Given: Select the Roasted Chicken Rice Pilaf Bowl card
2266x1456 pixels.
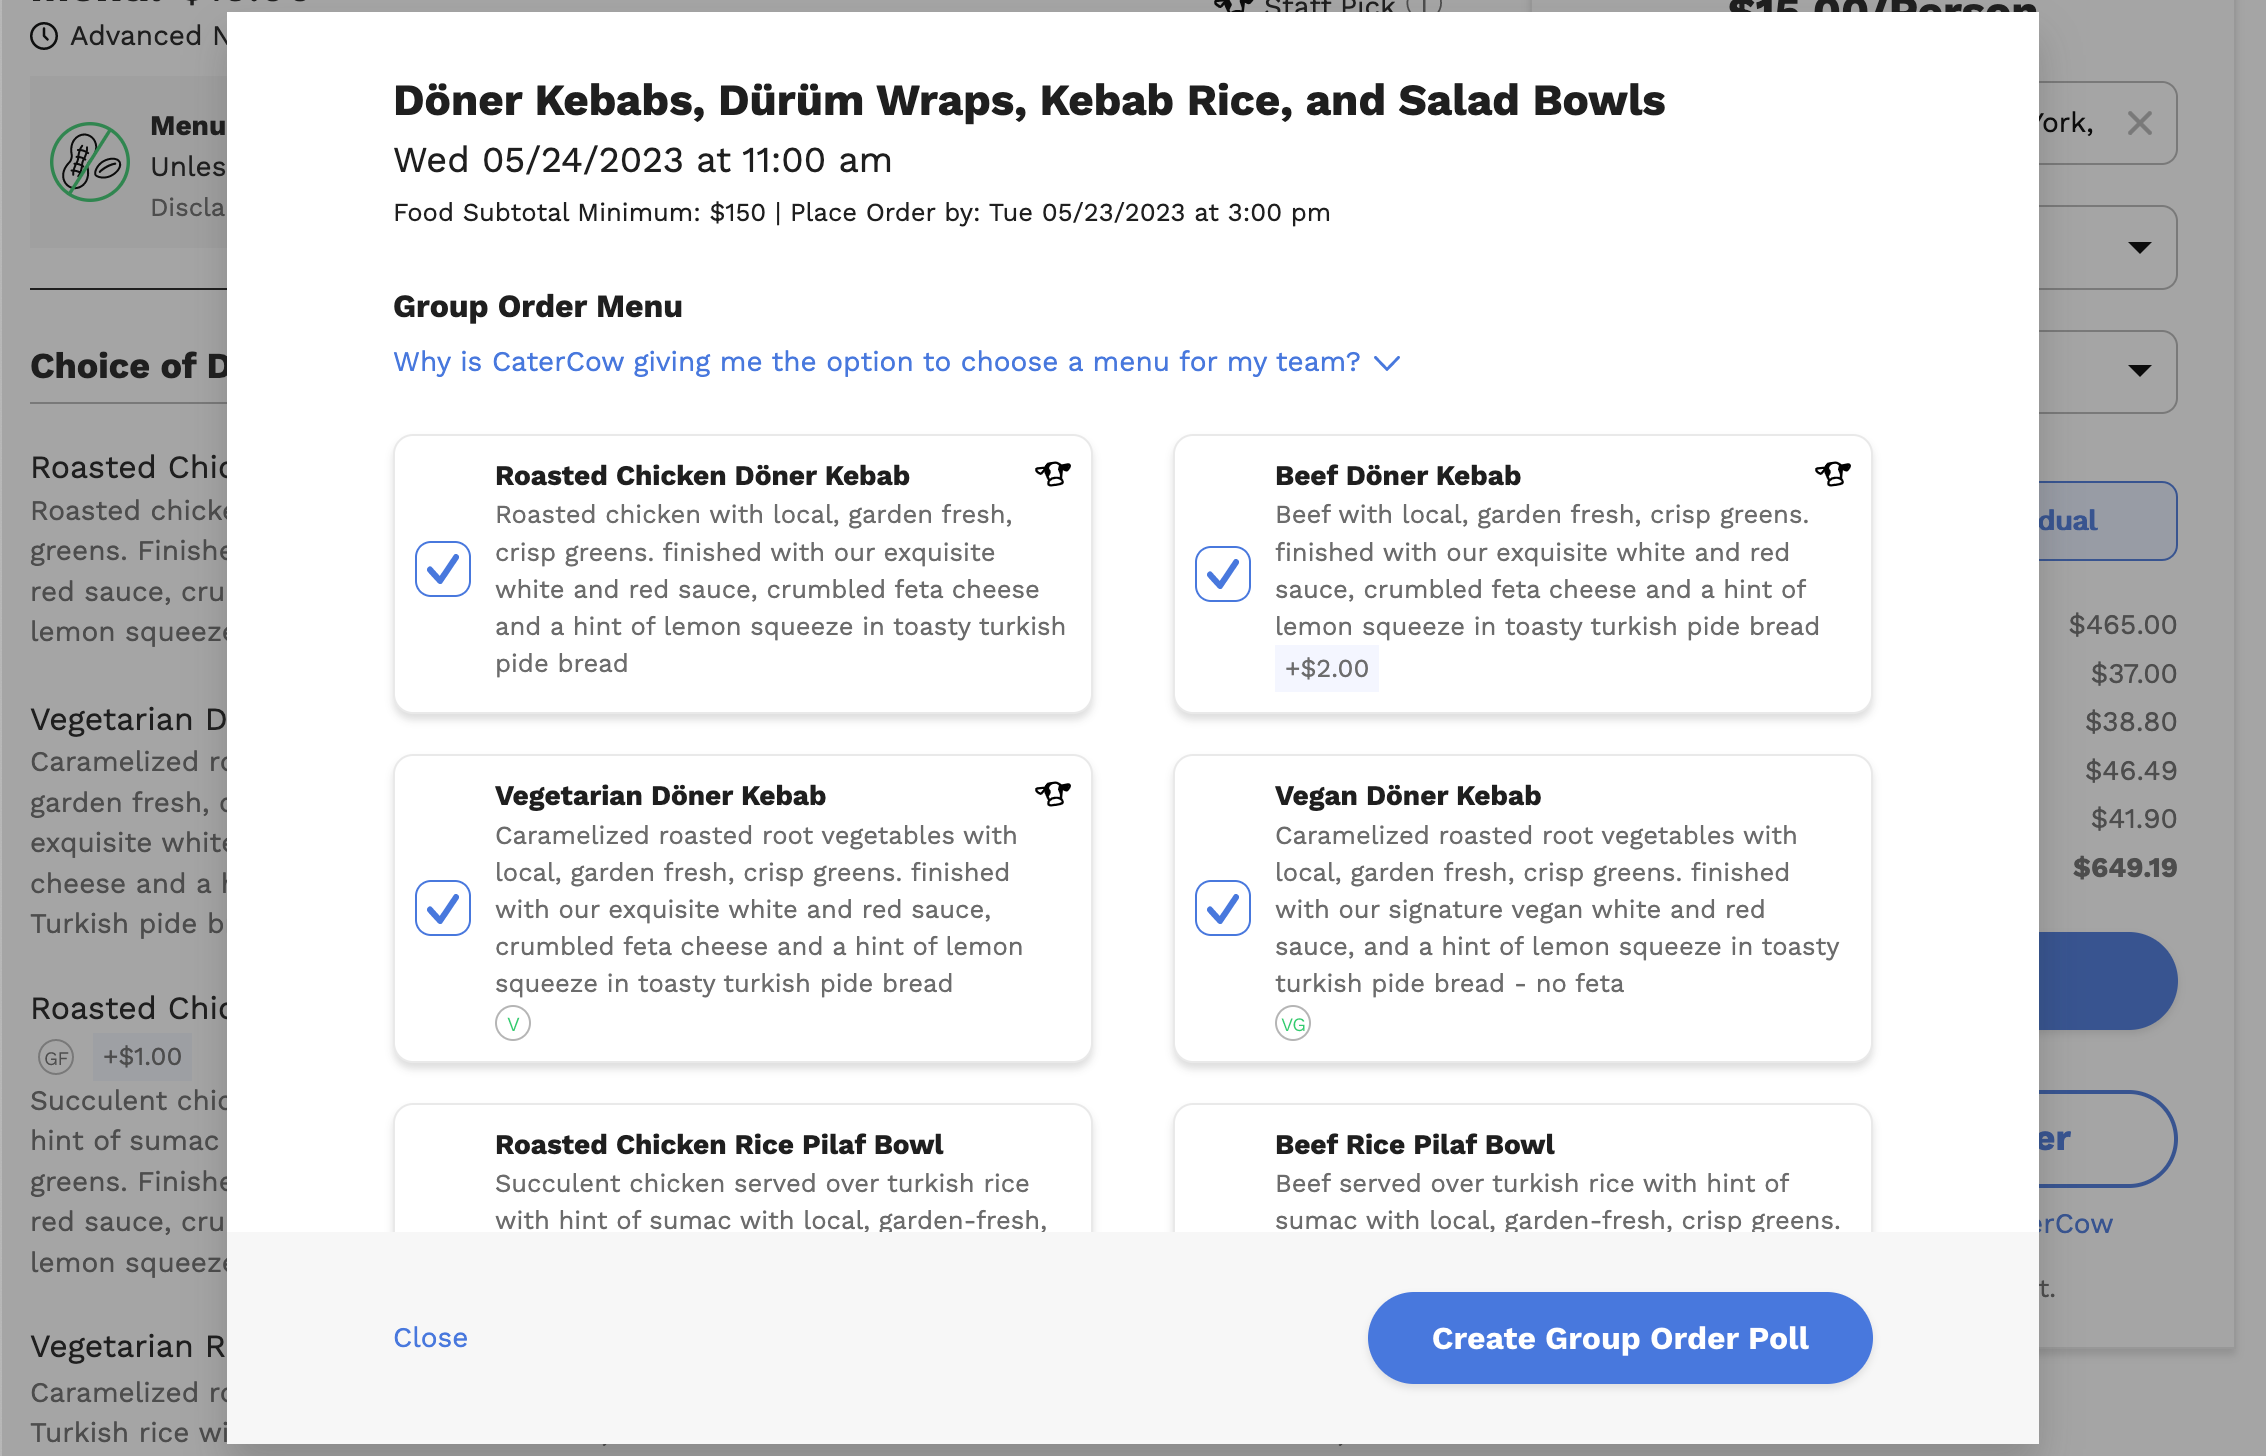Looking at the screenshot, I should [x=742, y=1170].
